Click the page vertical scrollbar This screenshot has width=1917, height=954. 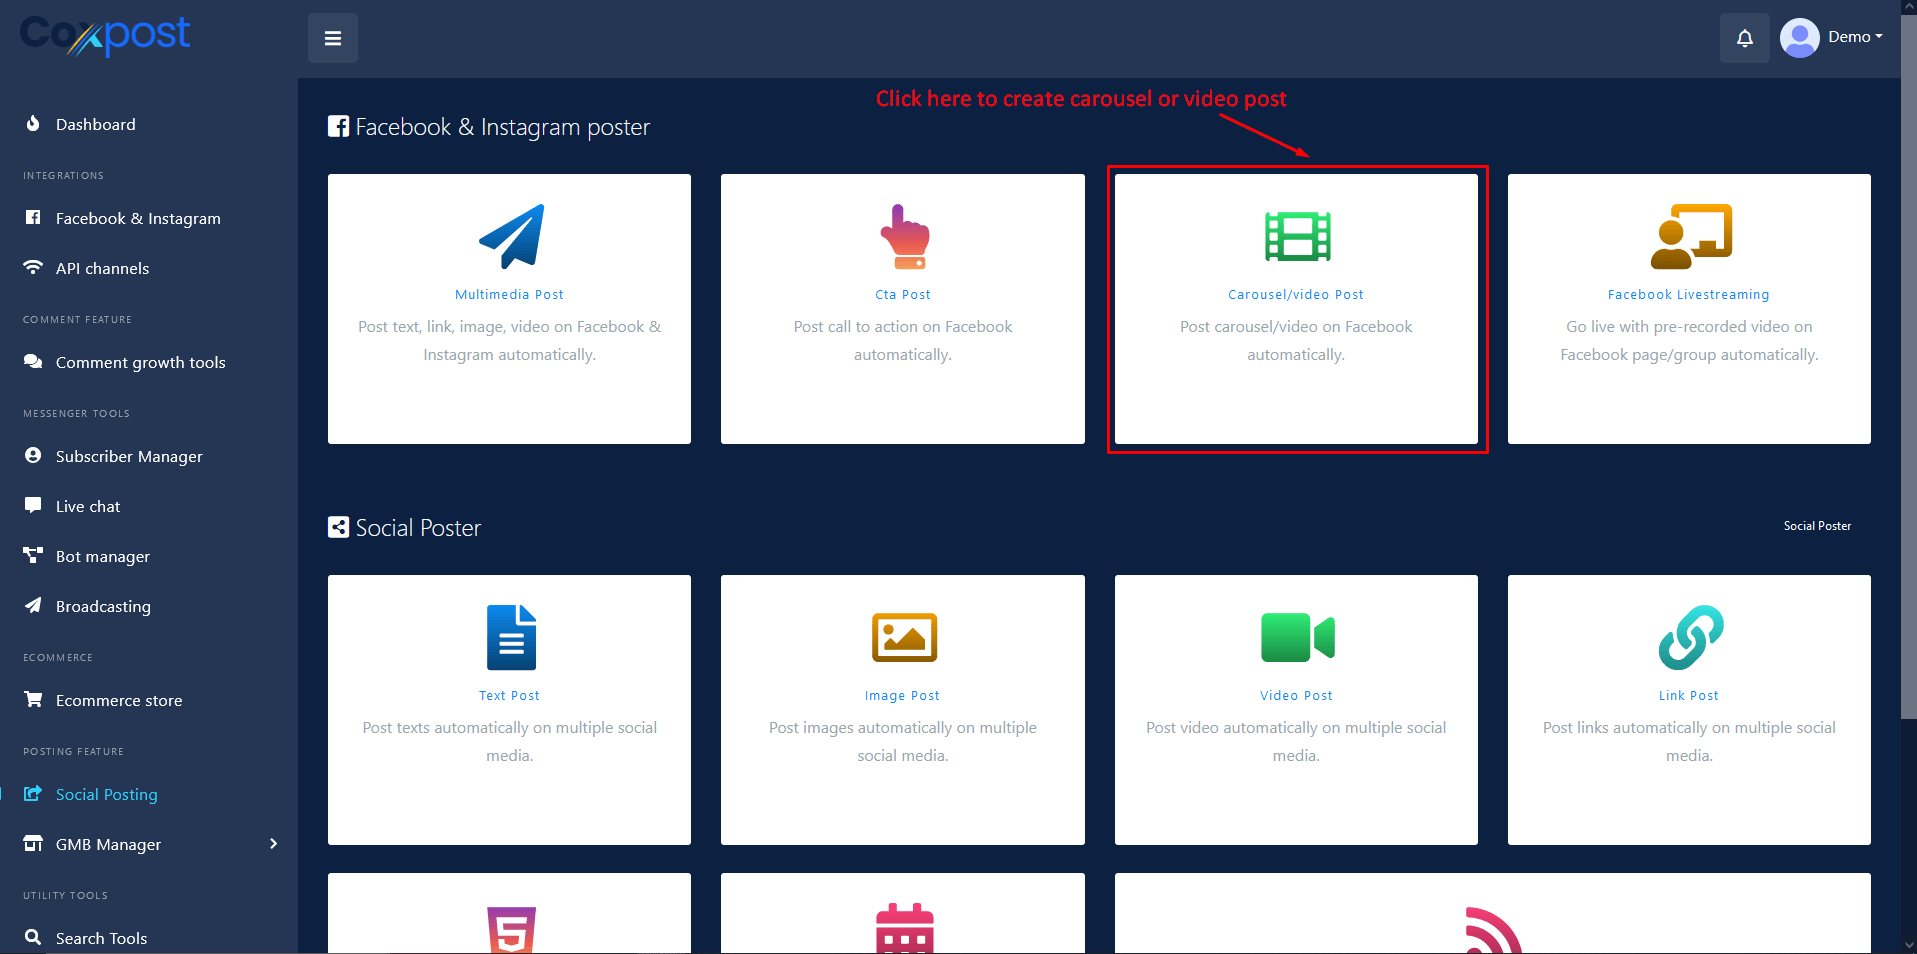point(1908,400)
